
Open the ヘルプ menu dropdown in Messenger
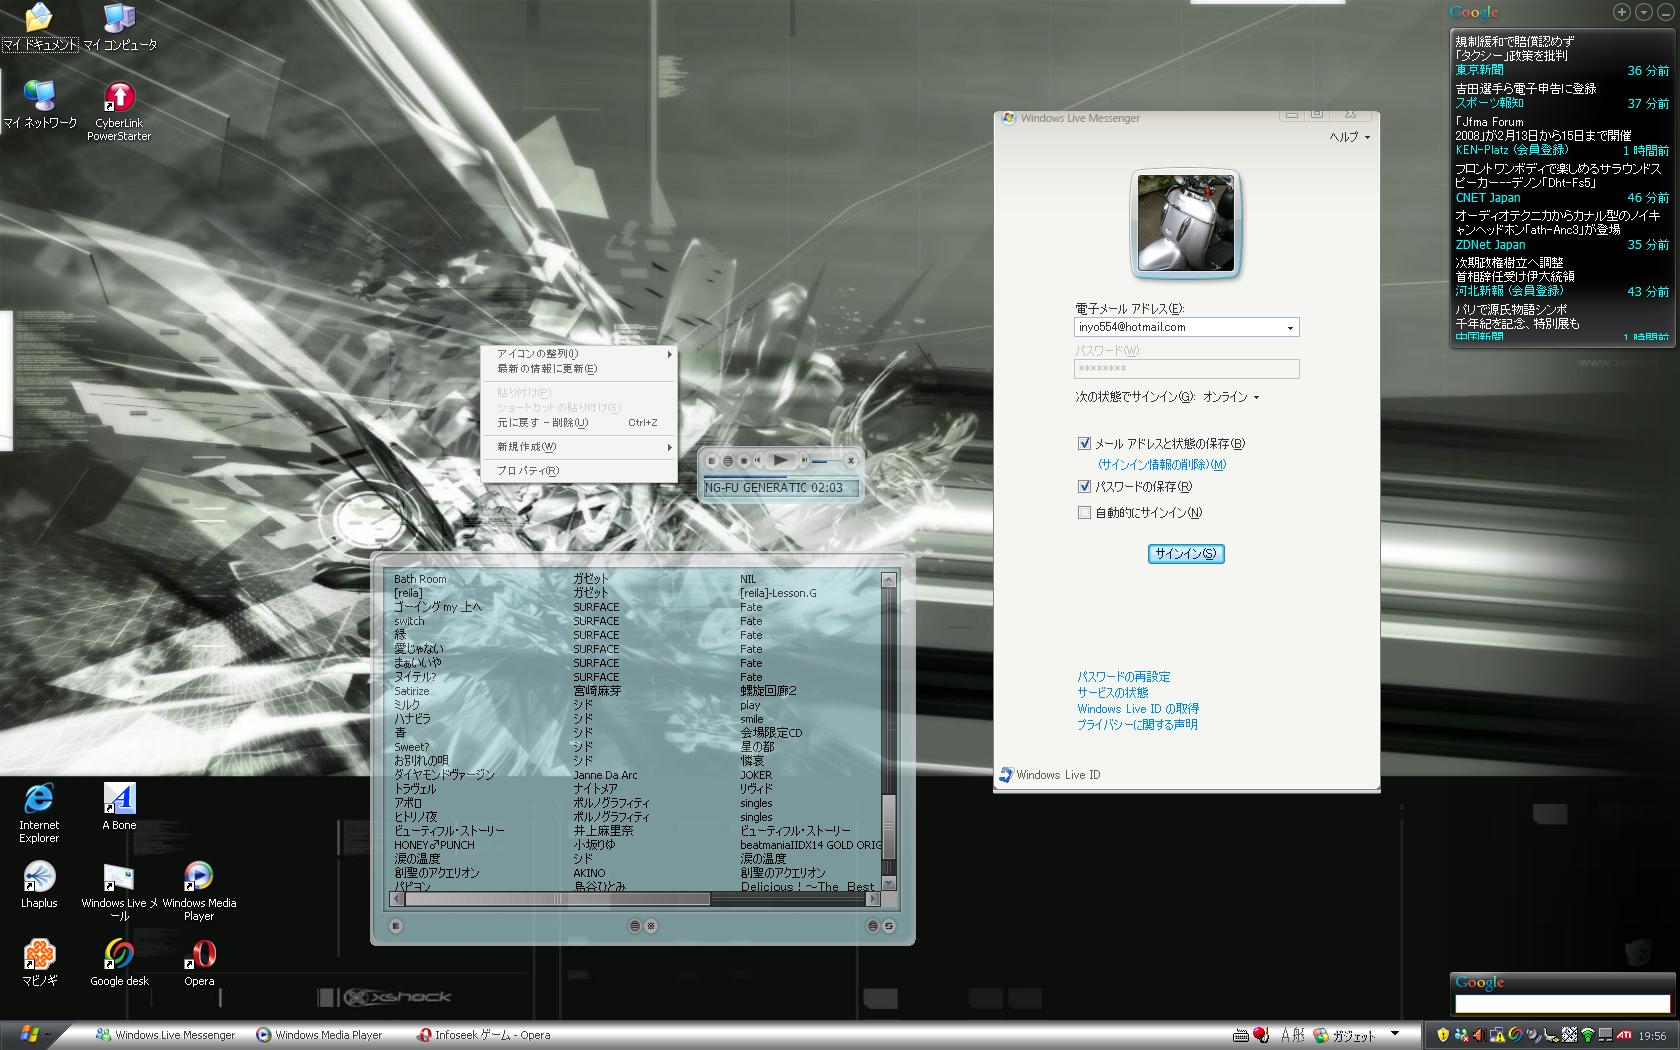pos(1349,137)
